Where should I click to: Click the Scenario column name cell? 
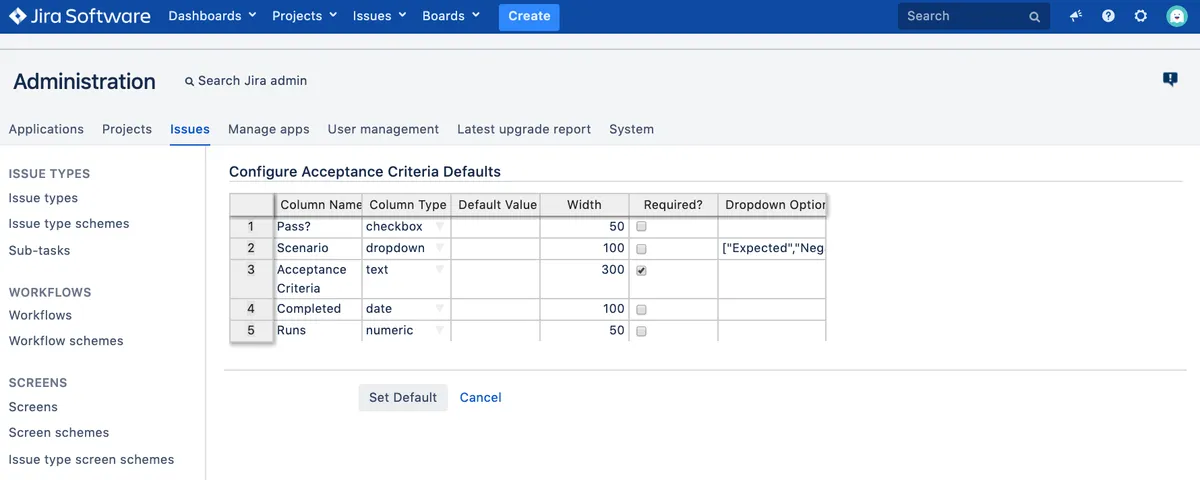click(x=318, y=248)
